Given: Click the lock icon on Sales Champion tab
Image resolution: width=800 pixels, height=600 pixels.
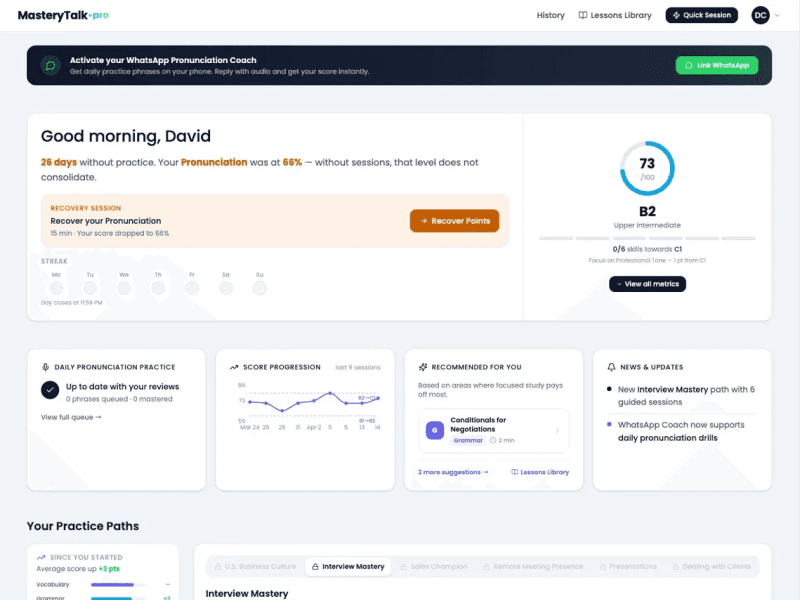Looking at the screenshot, I should click(404, 566).
